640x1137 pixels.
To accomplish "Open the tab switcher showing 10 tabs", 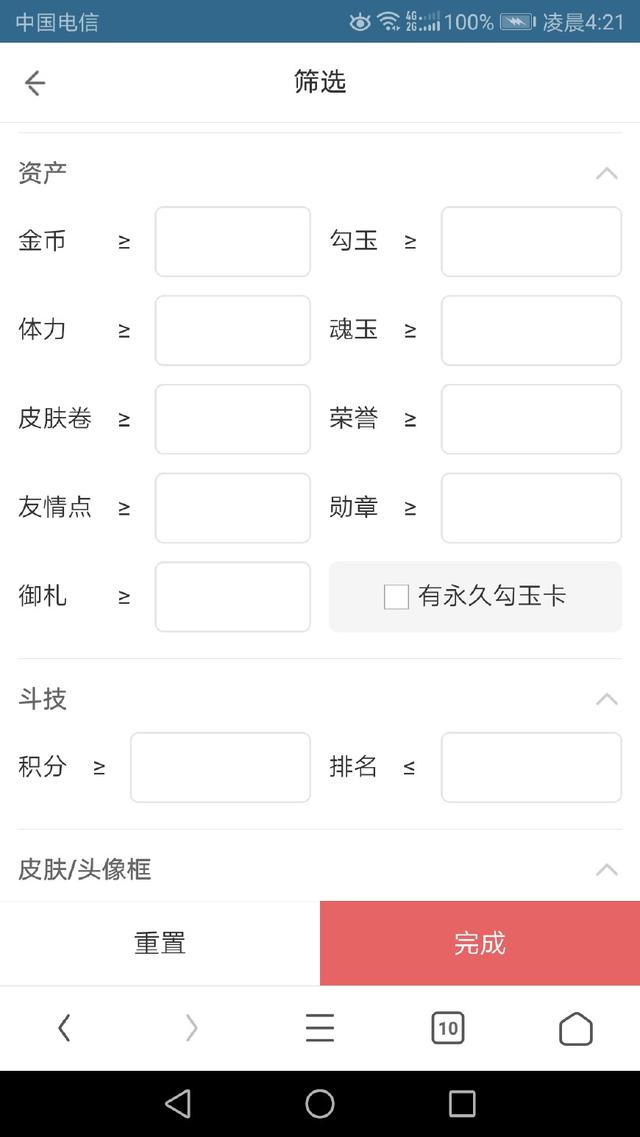I will point(448,1027).
